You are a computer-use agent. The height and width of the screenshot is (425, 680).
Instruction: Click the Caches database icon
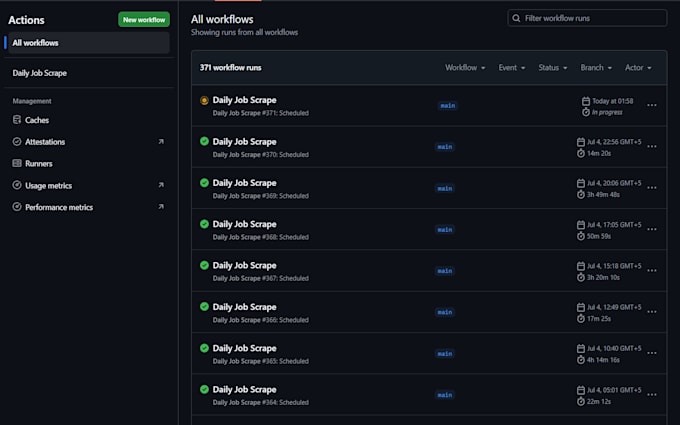coord(17,120)
